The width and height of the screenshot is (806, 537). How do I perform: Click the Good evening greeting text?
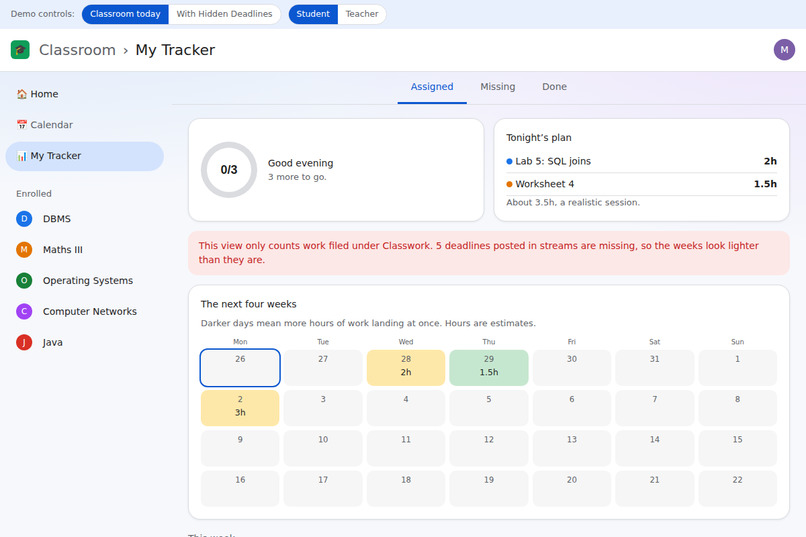300,163
